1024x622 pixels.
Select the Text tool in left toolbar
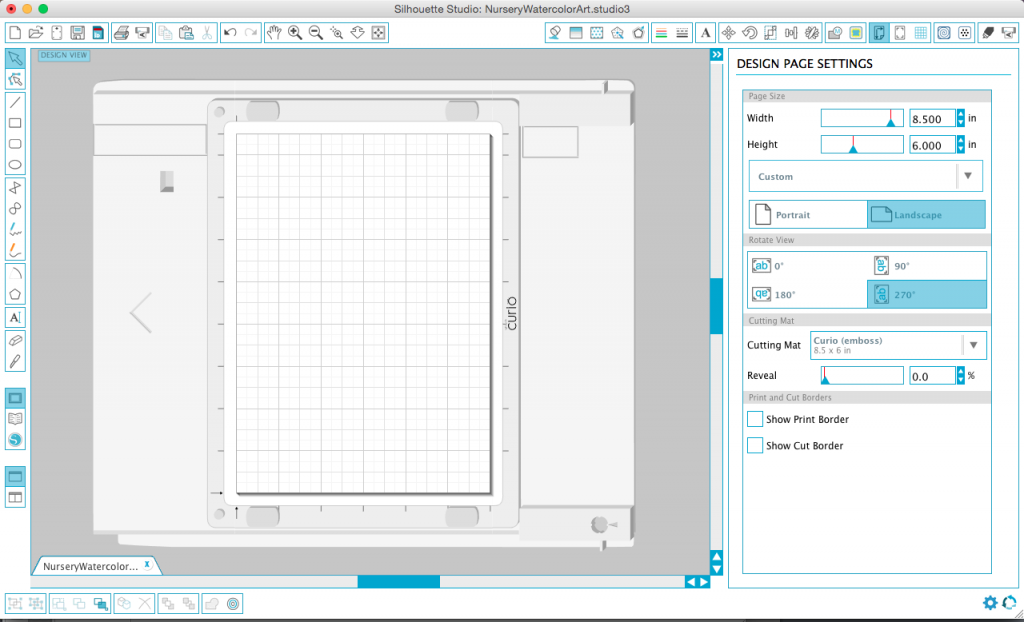pos(15,318)
